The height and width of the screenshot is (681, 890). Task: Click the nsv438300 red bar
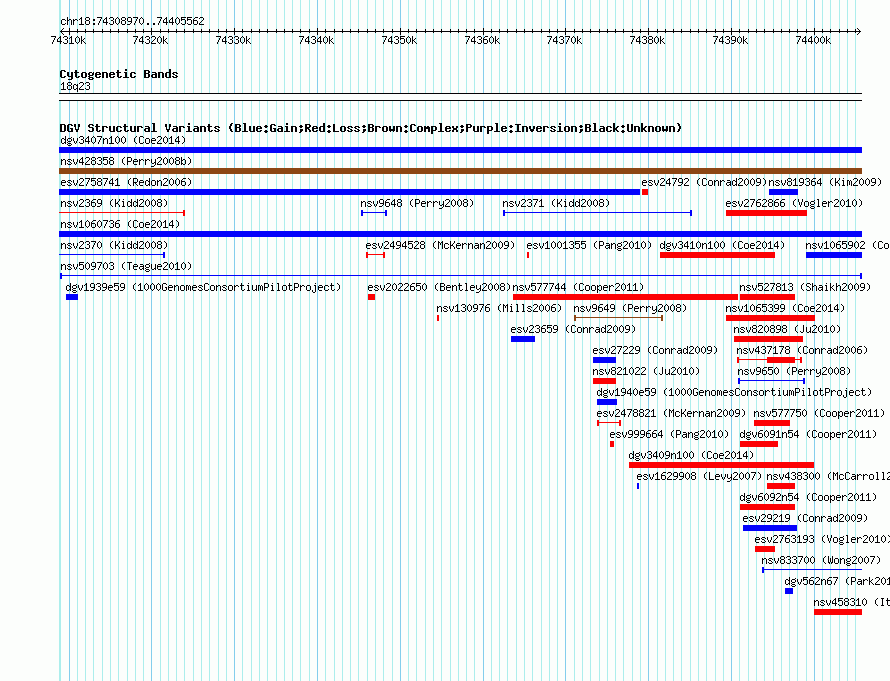tap(781, 486)
